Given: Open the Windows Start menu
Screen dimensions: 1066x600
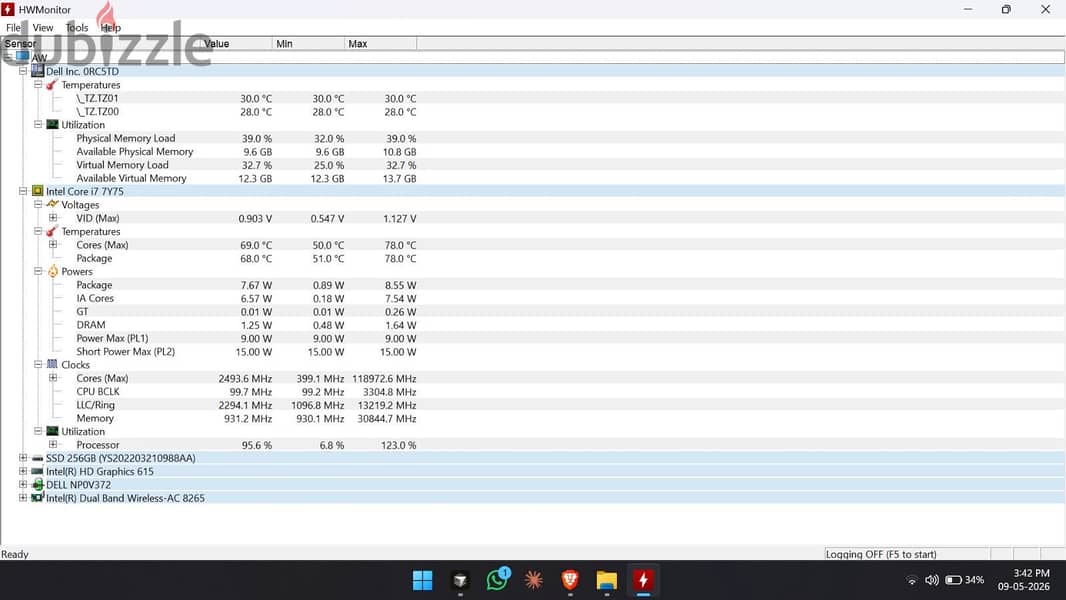Looking at the screenshot, I should click(422, 580).
